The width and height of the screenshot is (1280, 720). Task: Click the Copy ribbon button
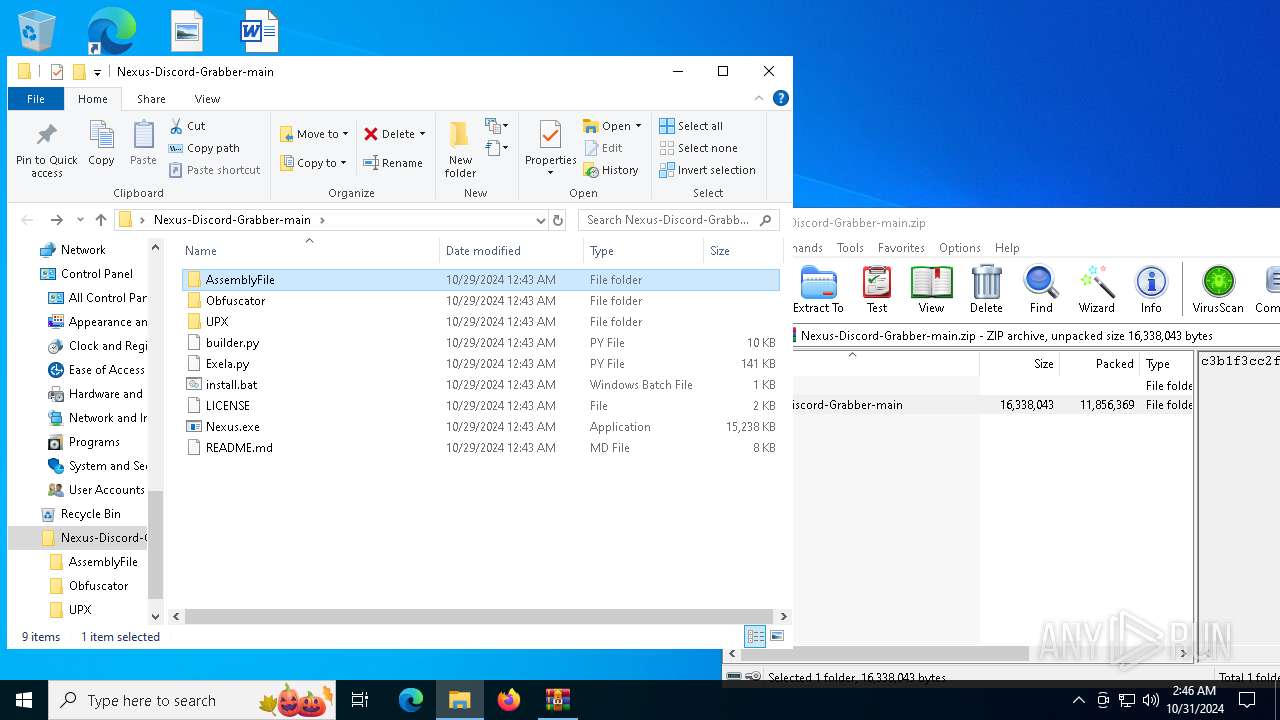tap(101, 143)
